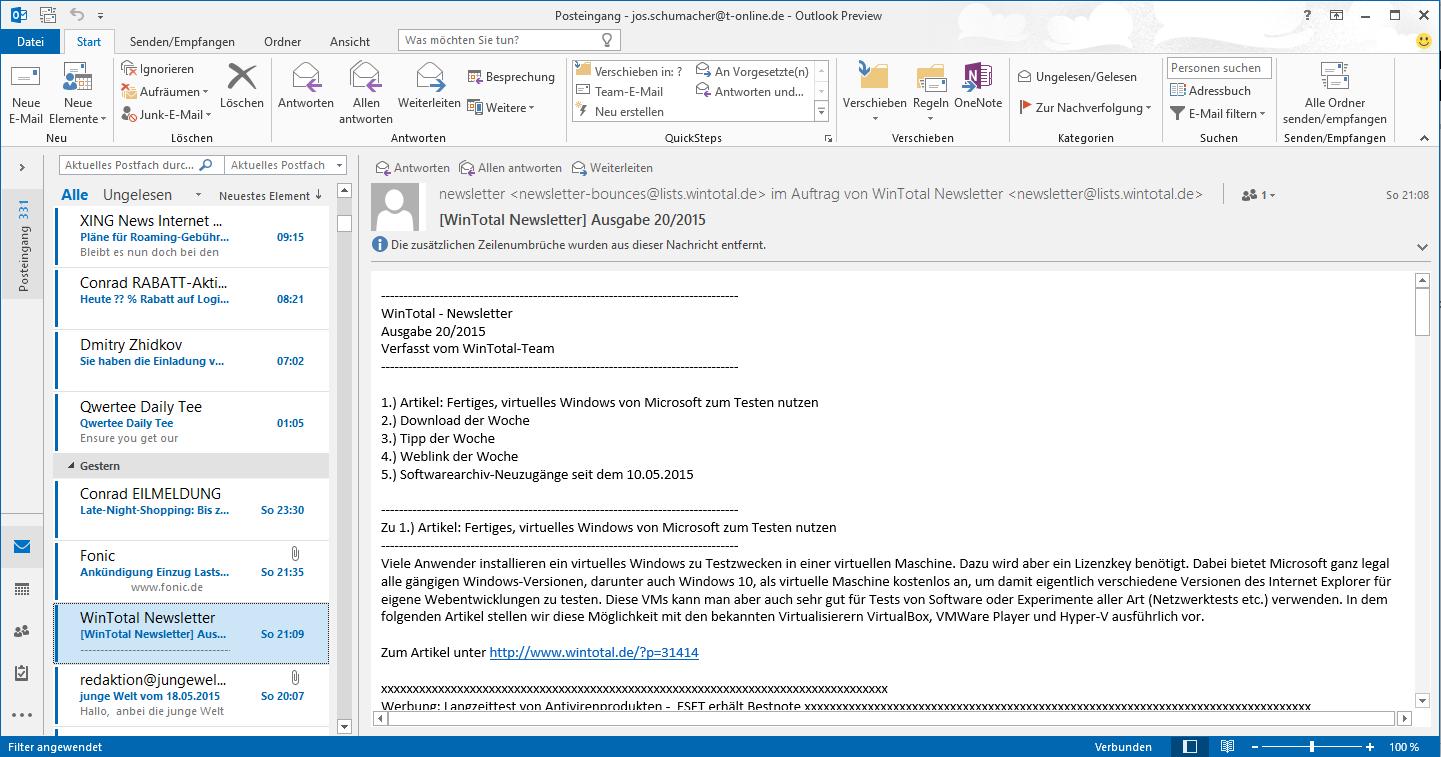Select the Antworten und... quick step
The image size is (1441, 757).
pyautogui.click(x=751, y=92)
